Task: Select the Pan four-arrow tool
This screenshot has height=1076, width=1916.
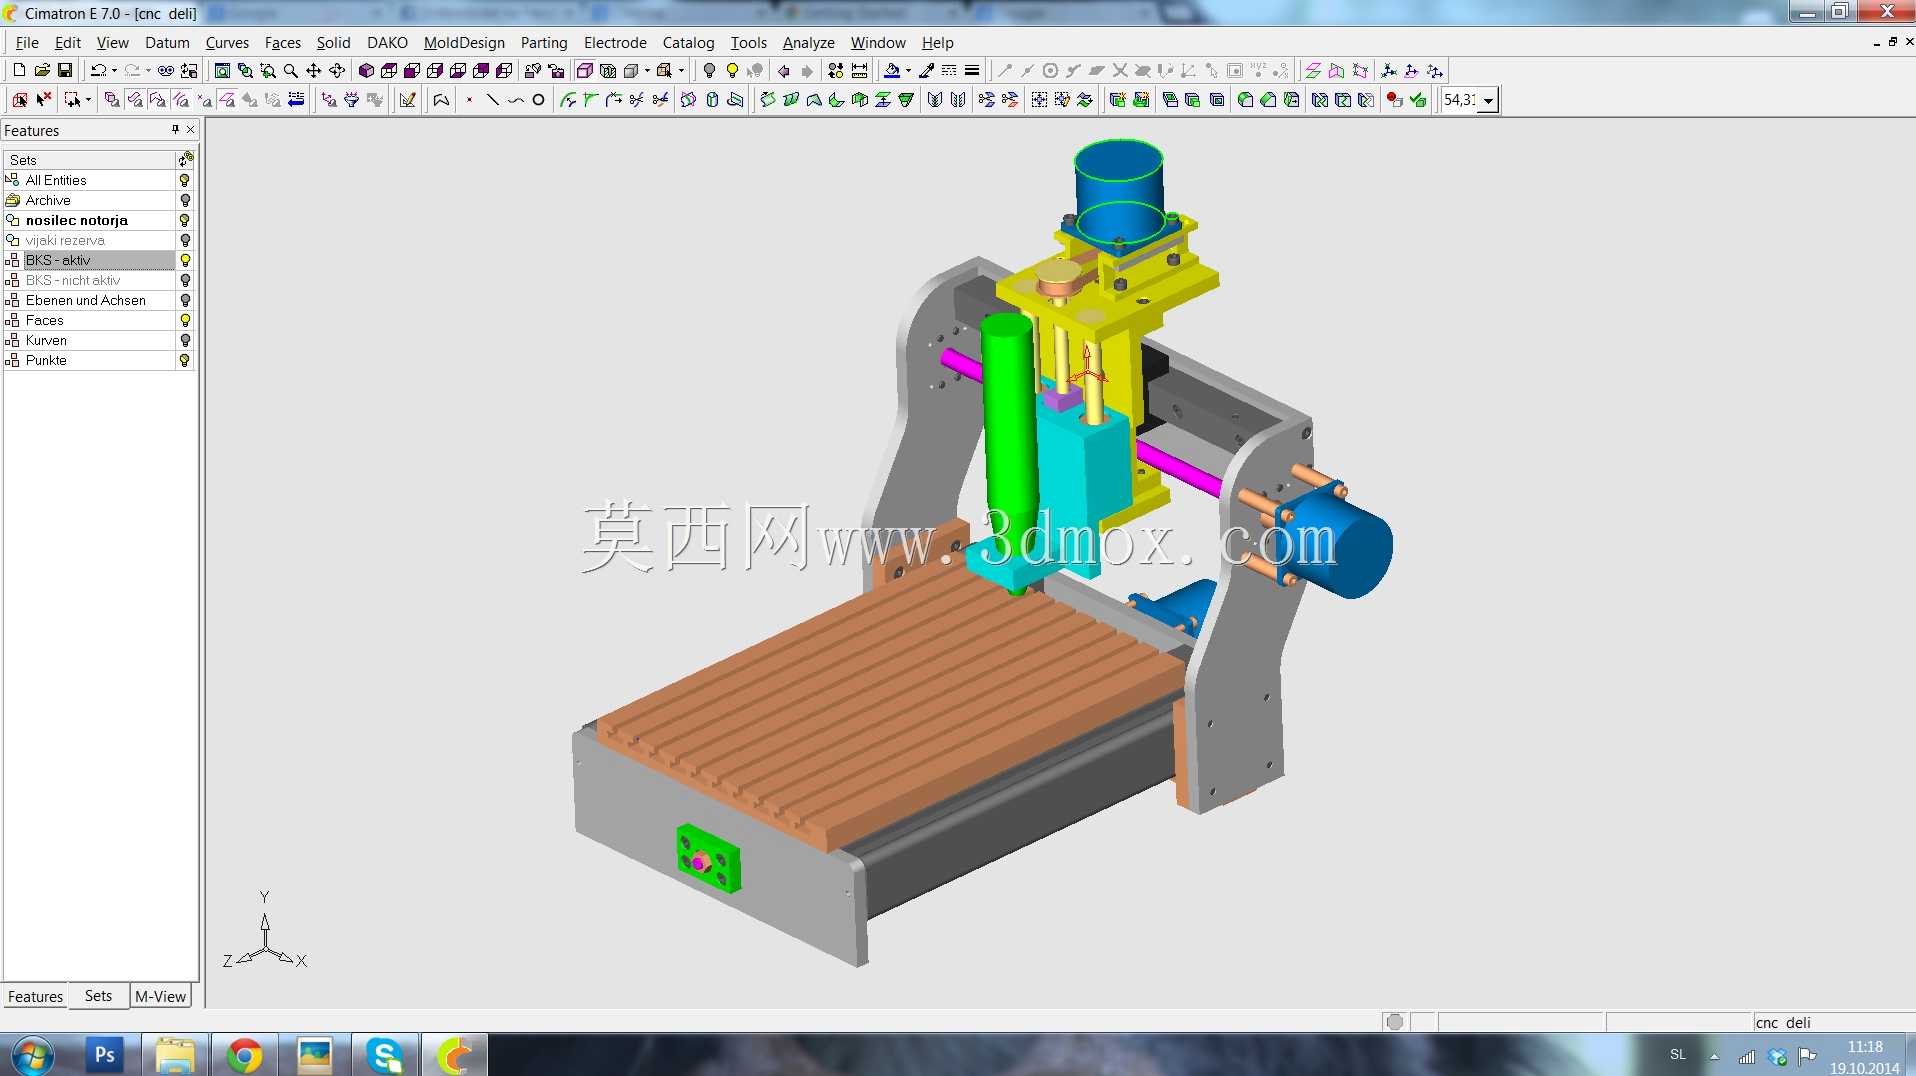Action: click(x=314, y=70)
